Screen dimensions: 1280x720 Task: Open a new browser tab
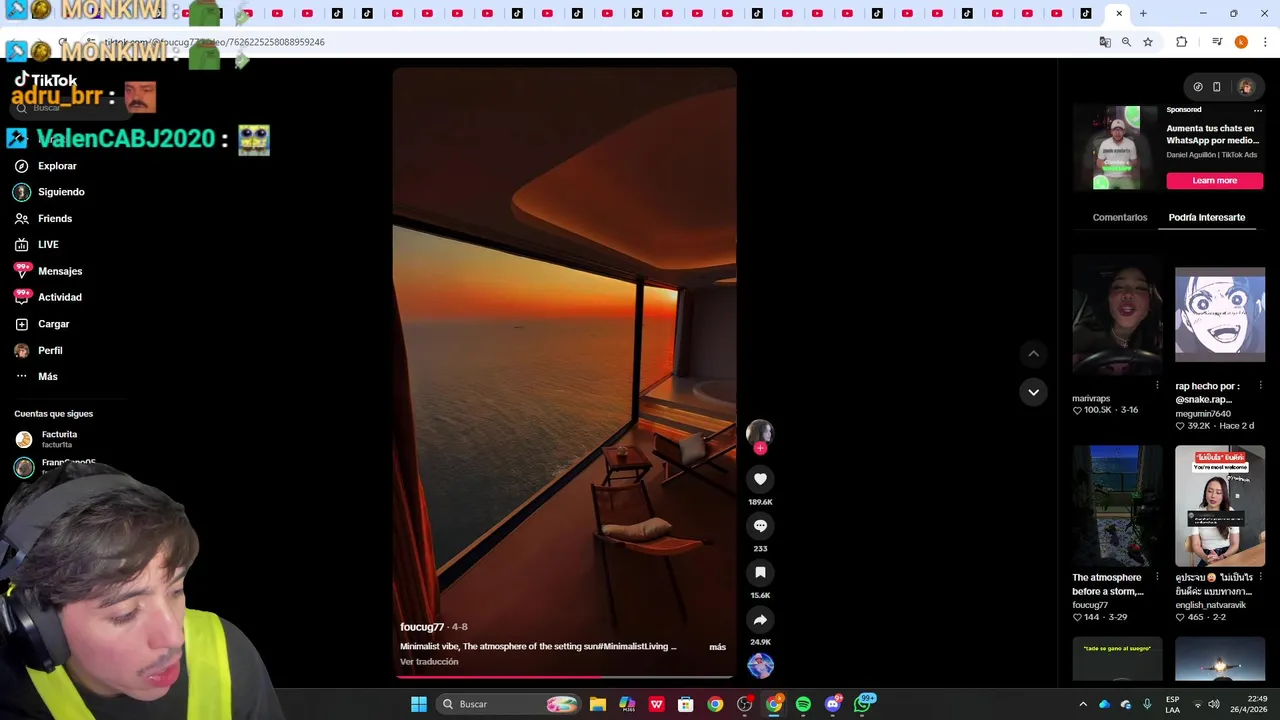tap(1143, 14)
